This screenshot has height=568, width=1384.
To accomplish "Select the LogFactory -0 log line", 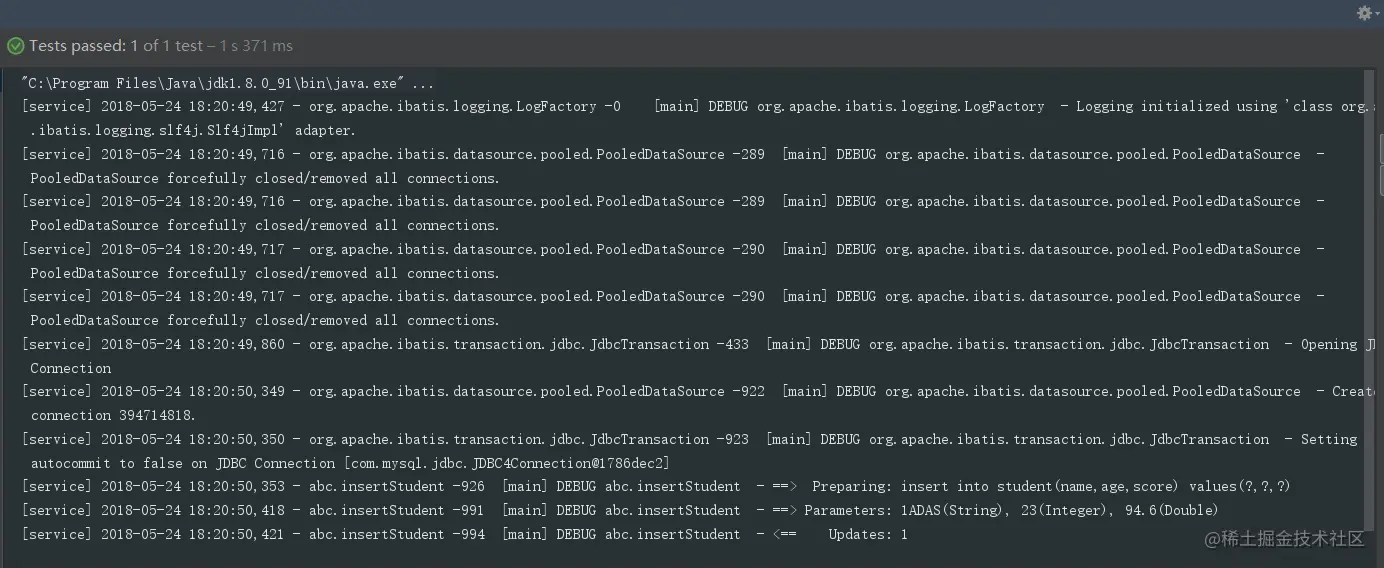I will pyautogui.click(x=697, y=107).
